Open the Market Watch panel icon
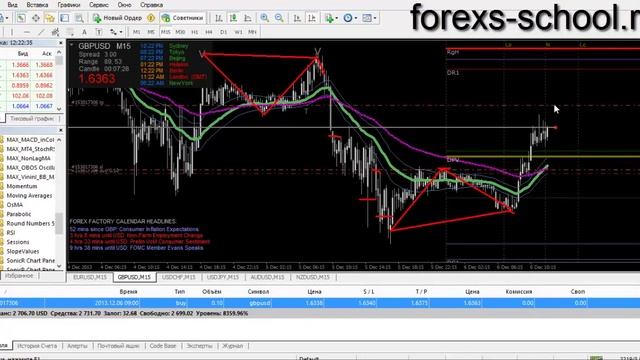 point(21,18)
